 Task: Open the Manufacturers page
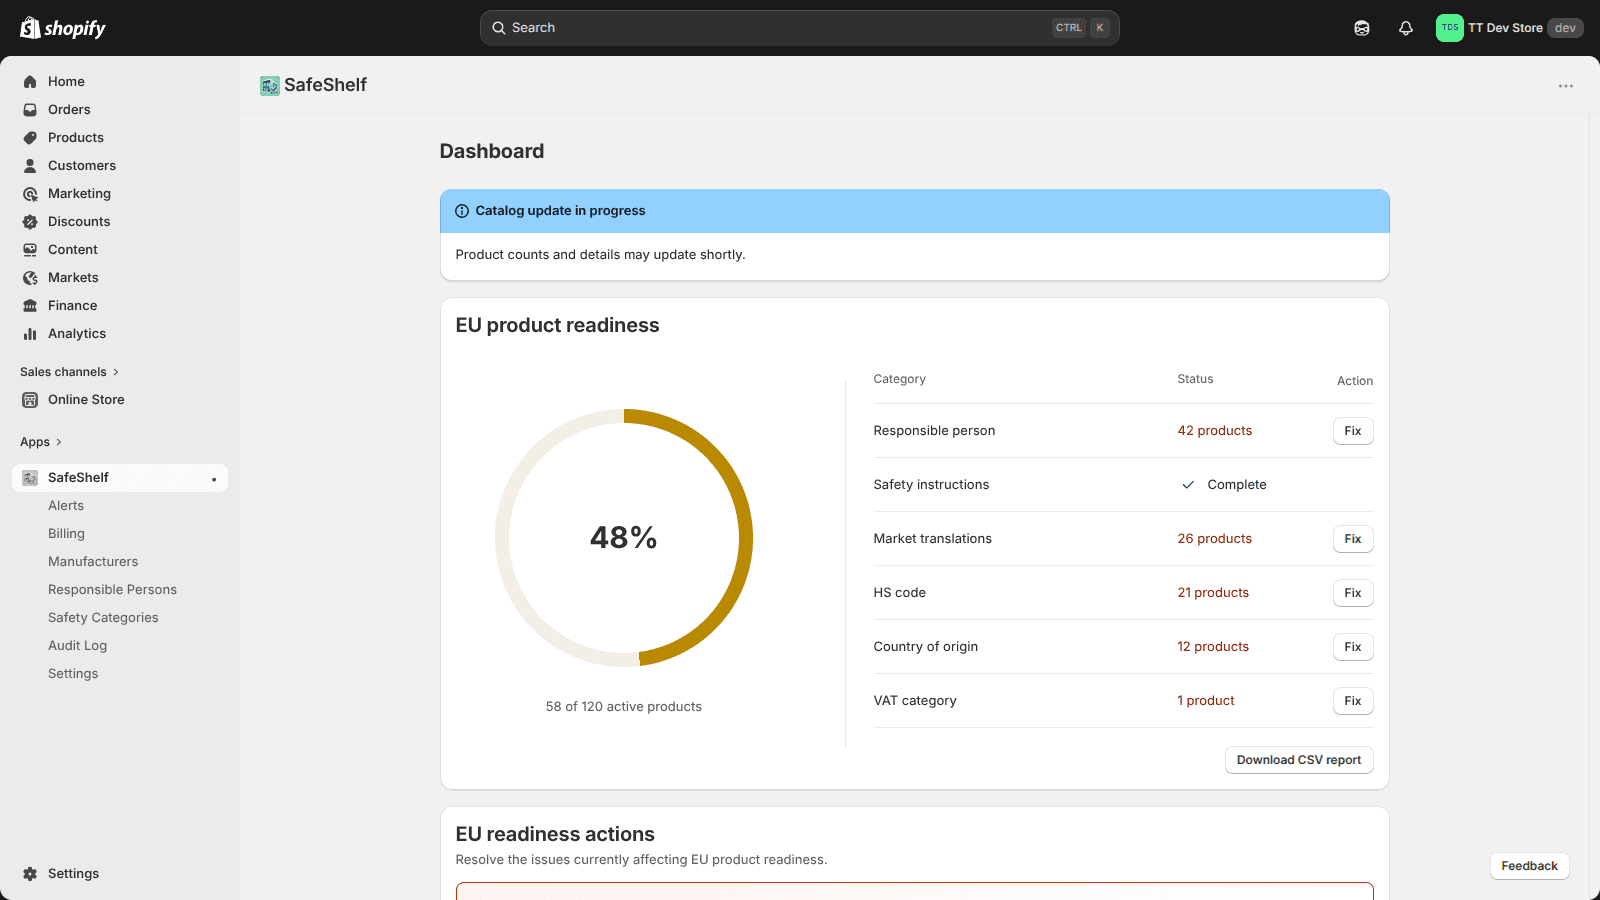pyautogui.click(x=93, y=562)
